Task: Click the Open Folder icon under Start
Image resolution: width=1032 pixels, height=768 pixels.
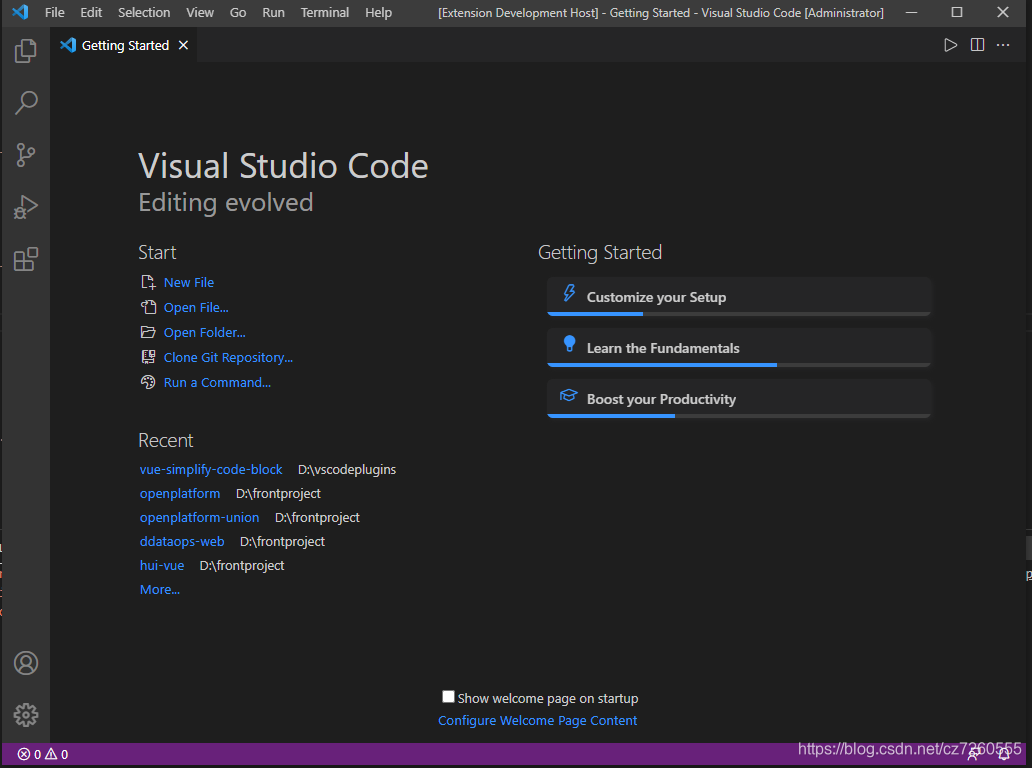Action: [148, 332]
